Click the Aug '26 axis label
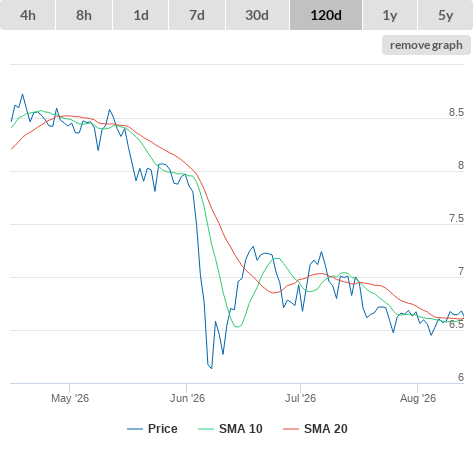Screen dimensions: 474x455 point(418,398)
